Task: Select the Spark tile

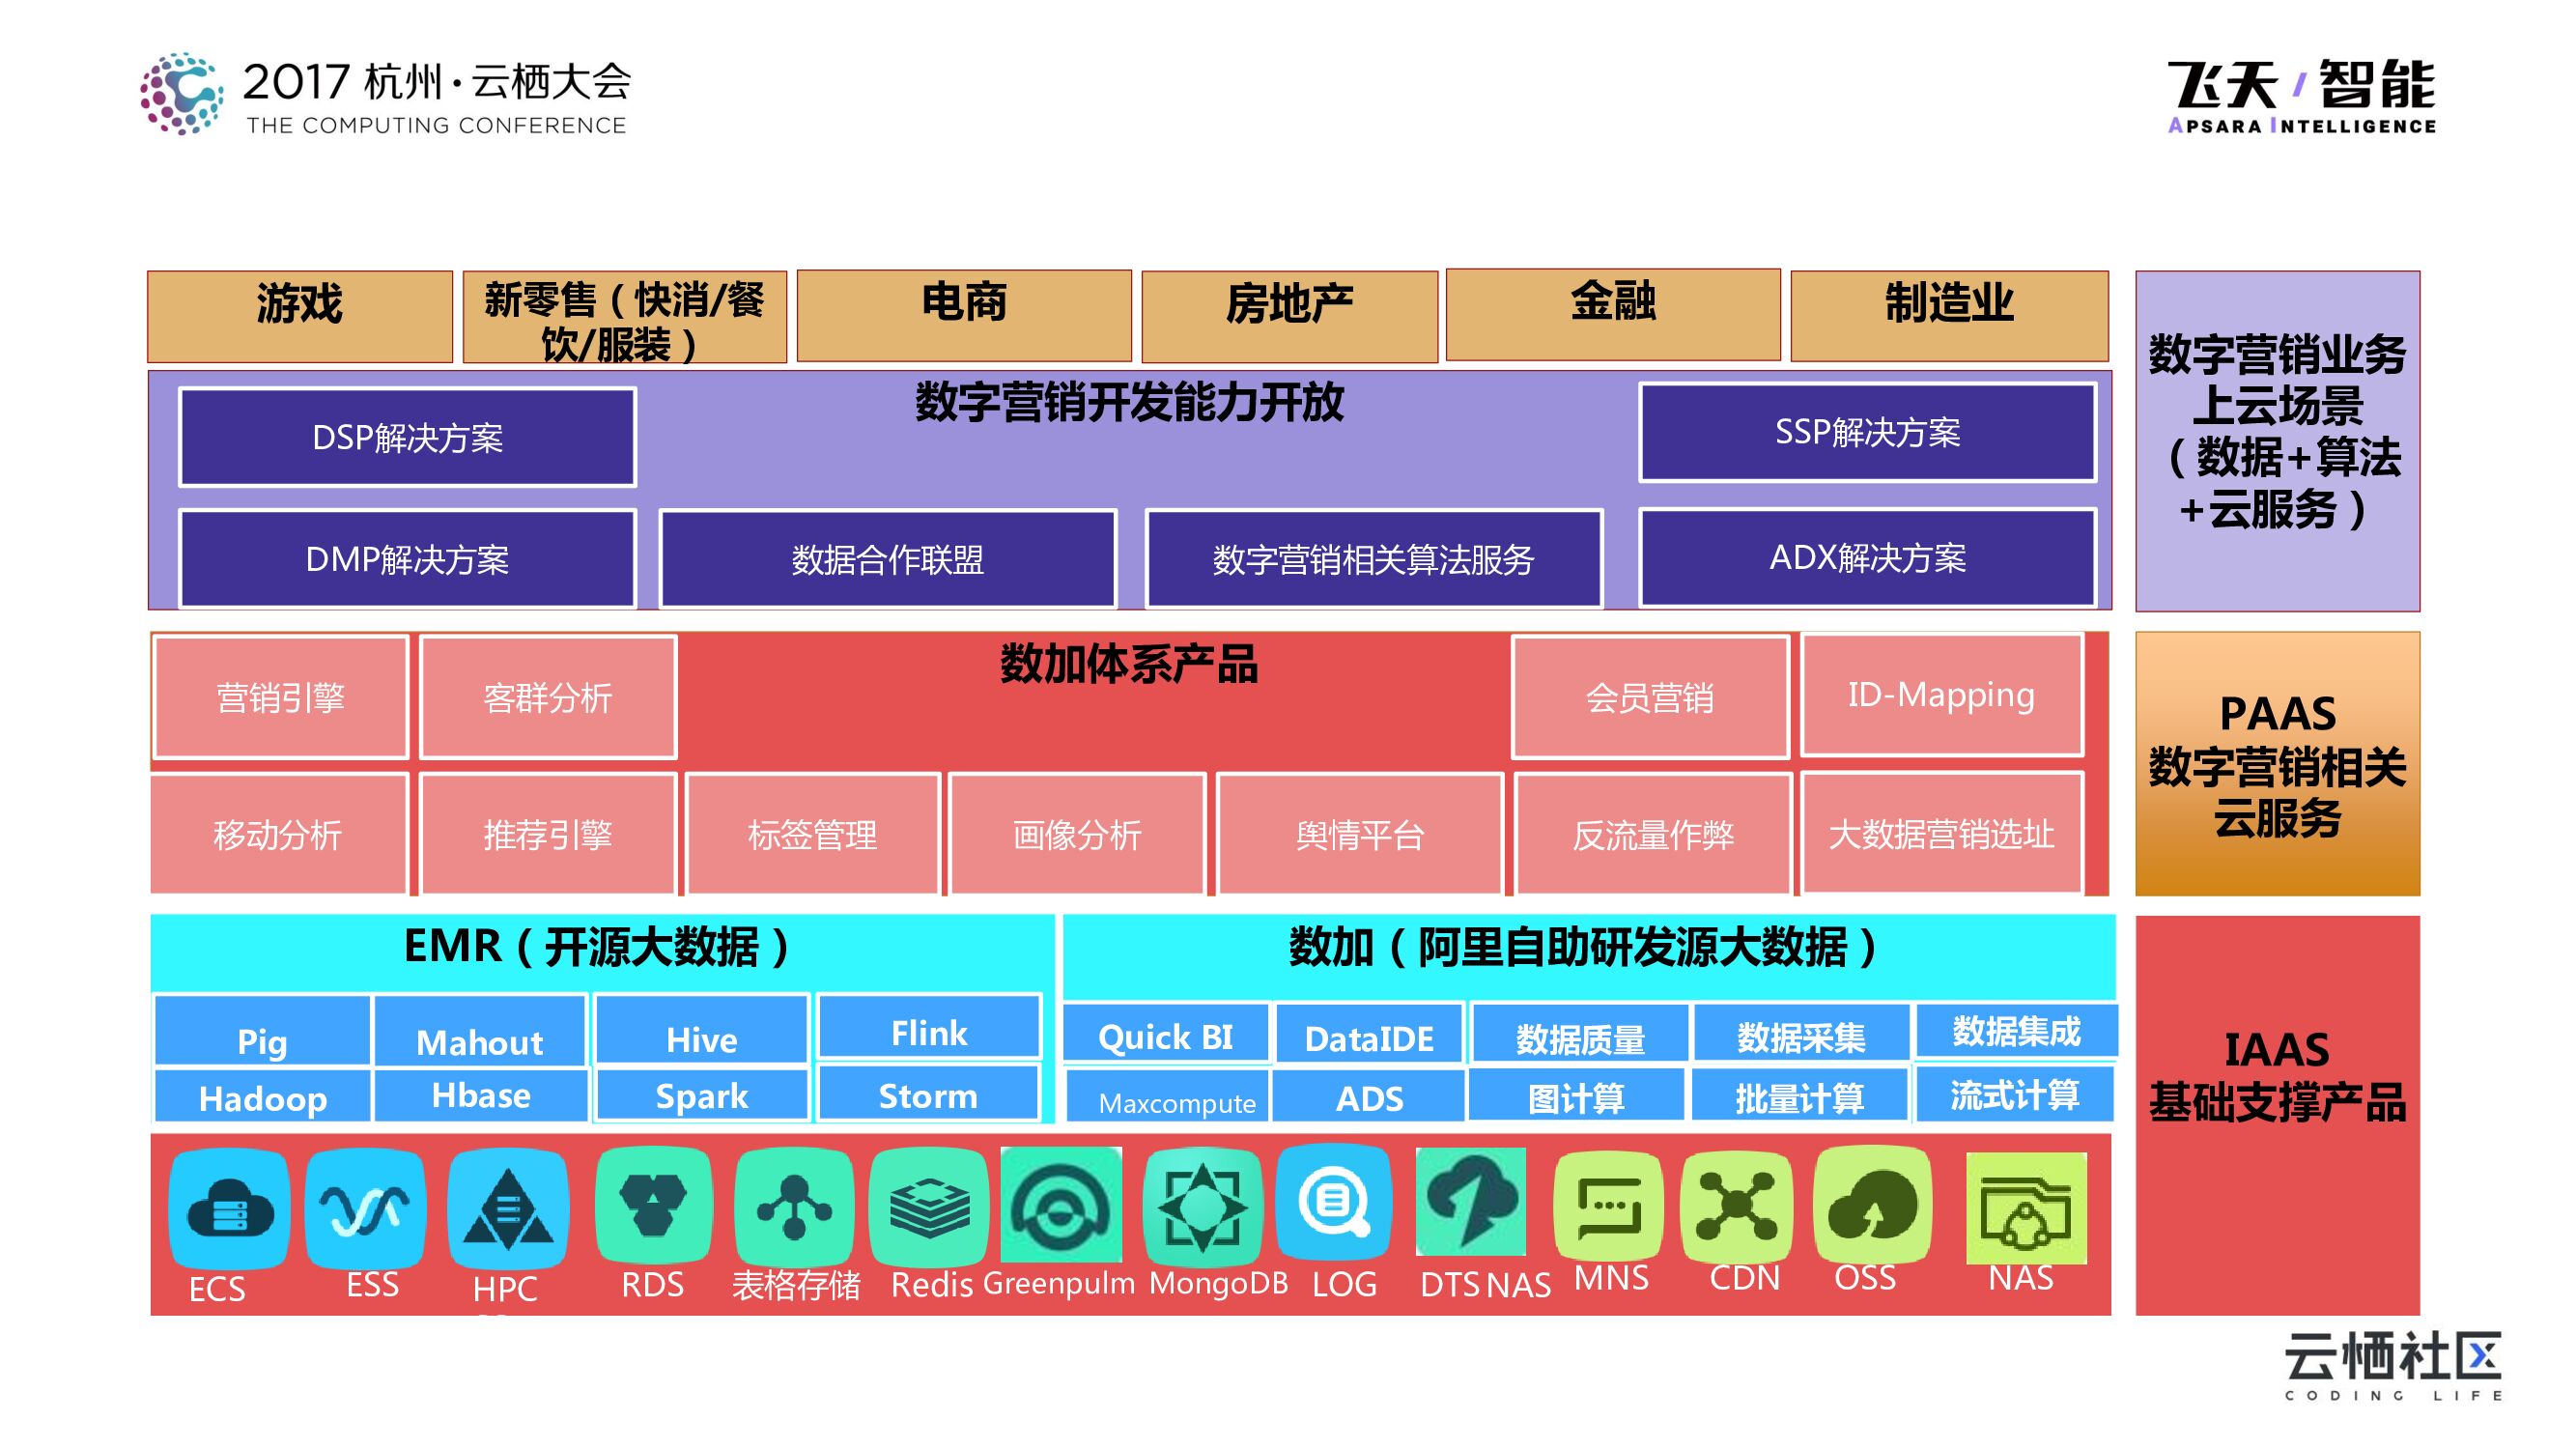Action: point(701,1096)
